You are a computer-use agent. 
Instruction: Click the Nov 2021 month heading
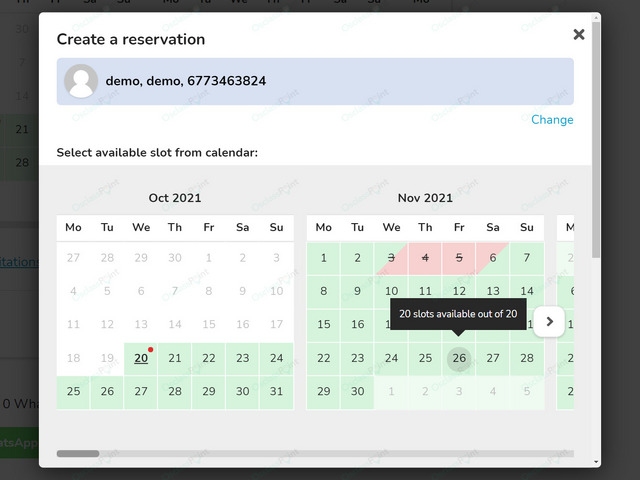tap(425, 198)
